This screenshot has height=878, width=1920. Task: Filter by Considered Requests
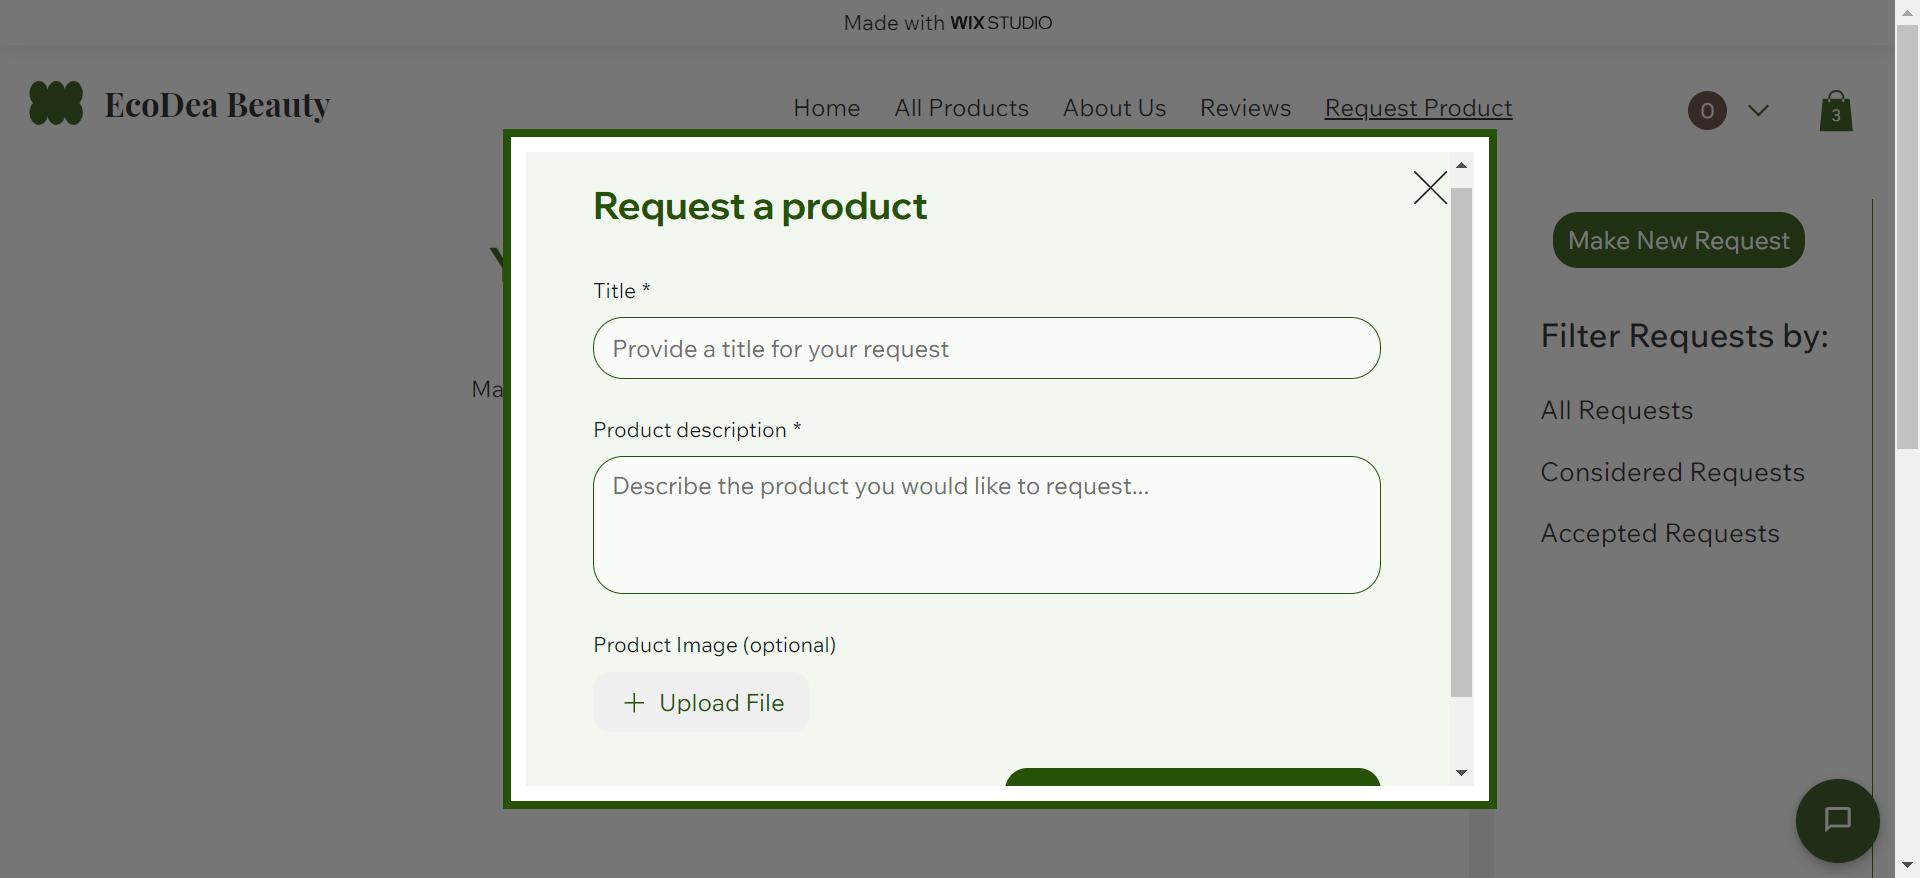point(1673,472)
